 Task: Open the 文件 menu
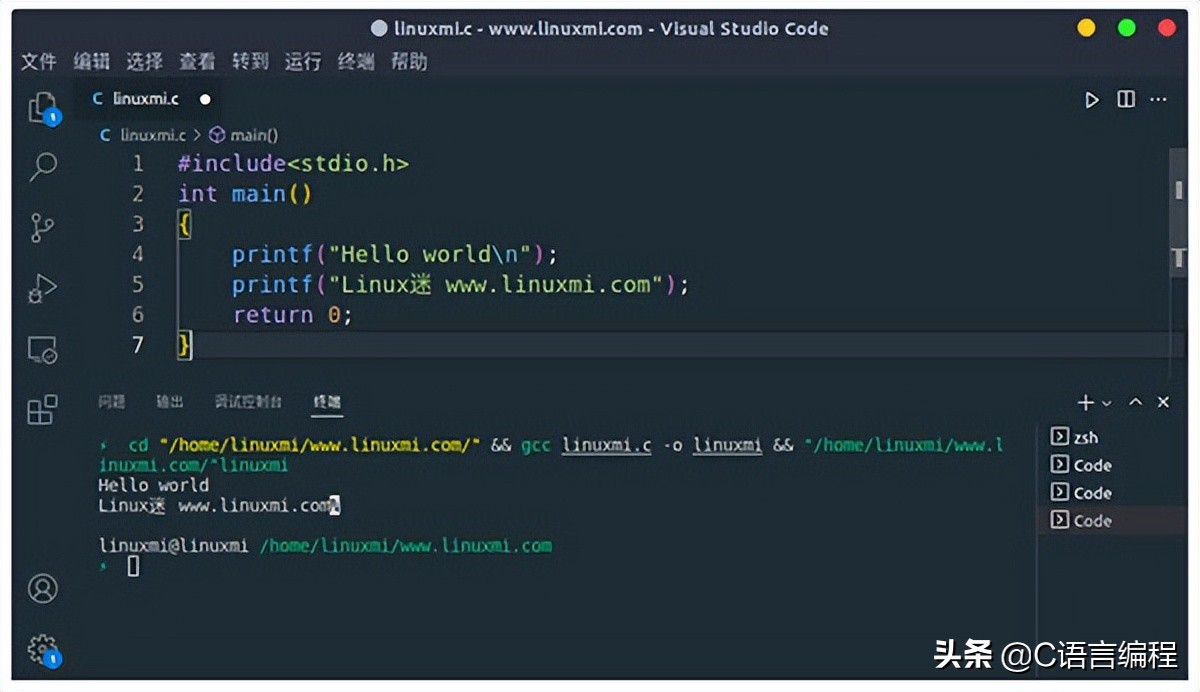38,62
